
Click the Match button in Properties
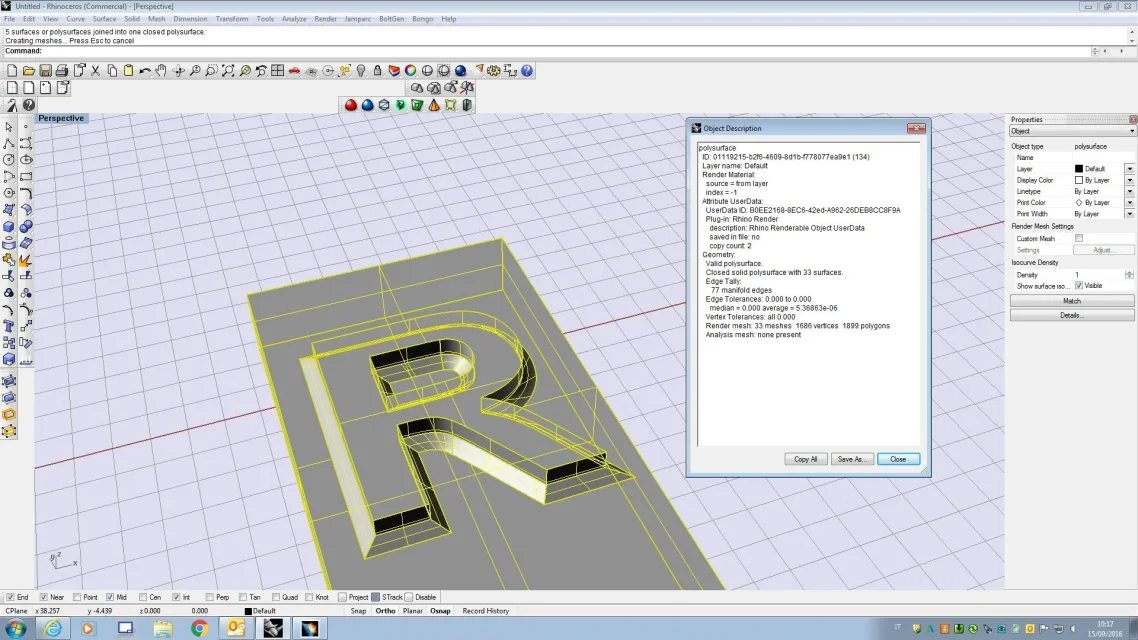point(1072,301)
